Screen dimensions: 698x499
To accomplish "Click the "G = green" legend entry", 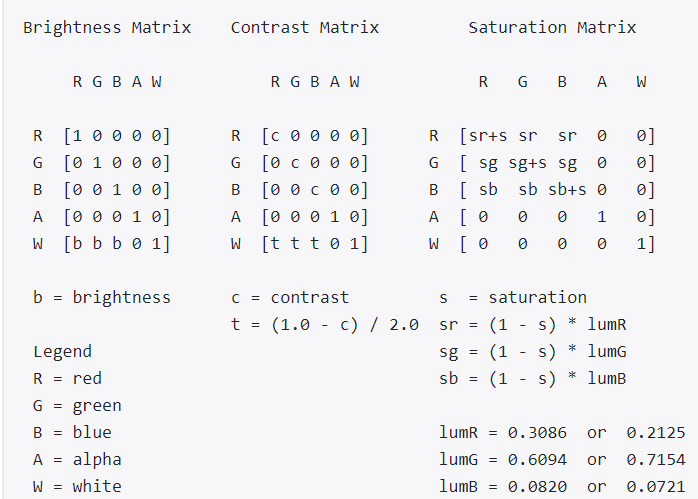I will coord(77,405).
